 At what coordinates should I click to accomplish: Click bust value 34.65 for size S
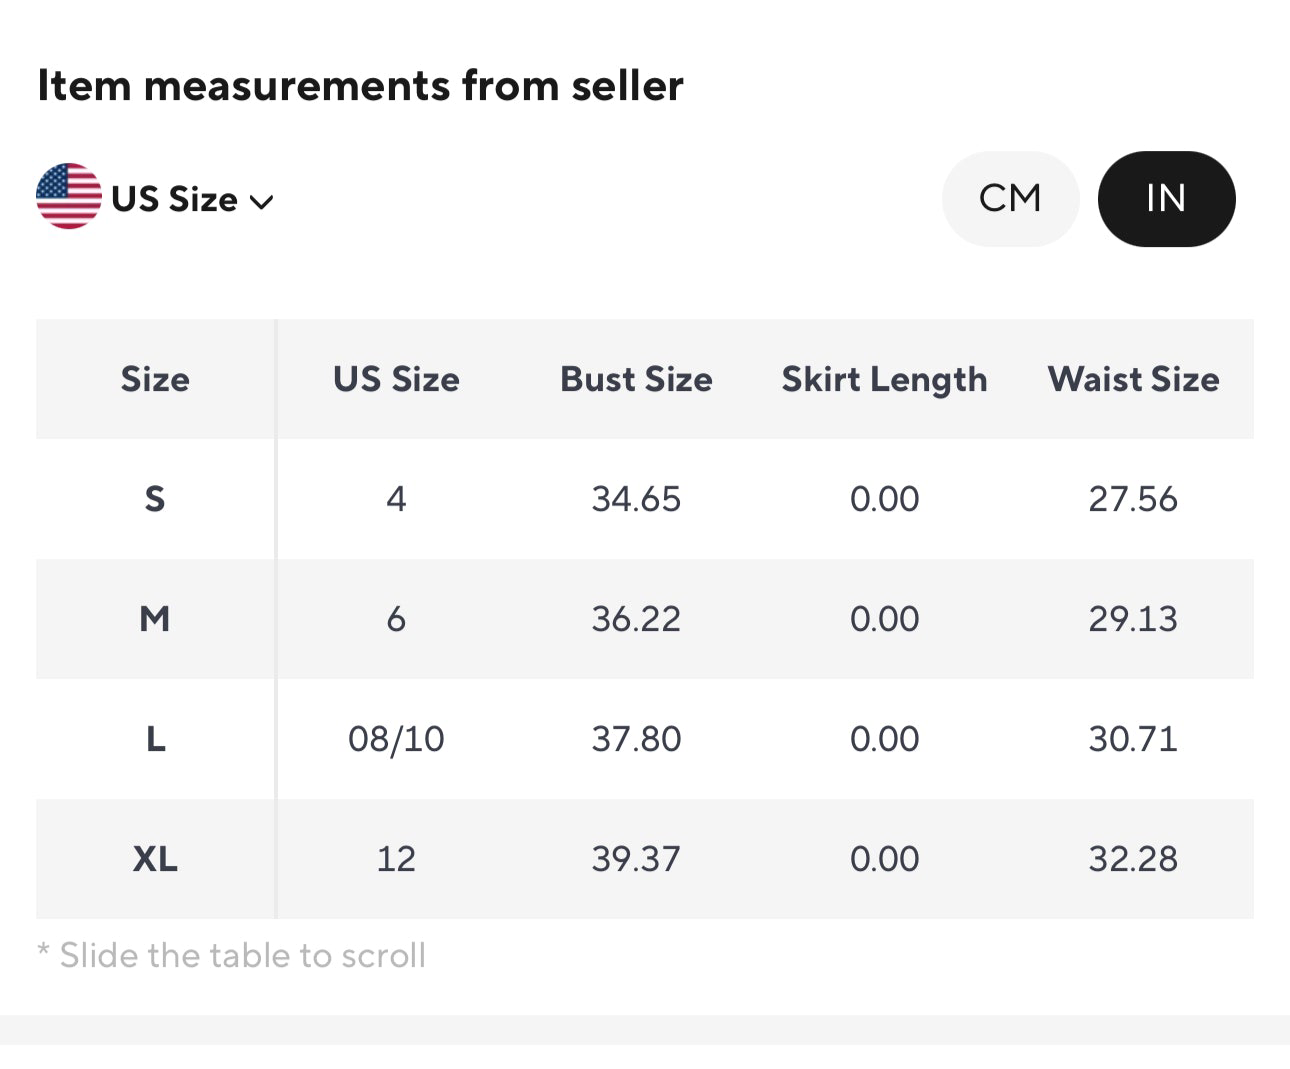coord(636,499)
